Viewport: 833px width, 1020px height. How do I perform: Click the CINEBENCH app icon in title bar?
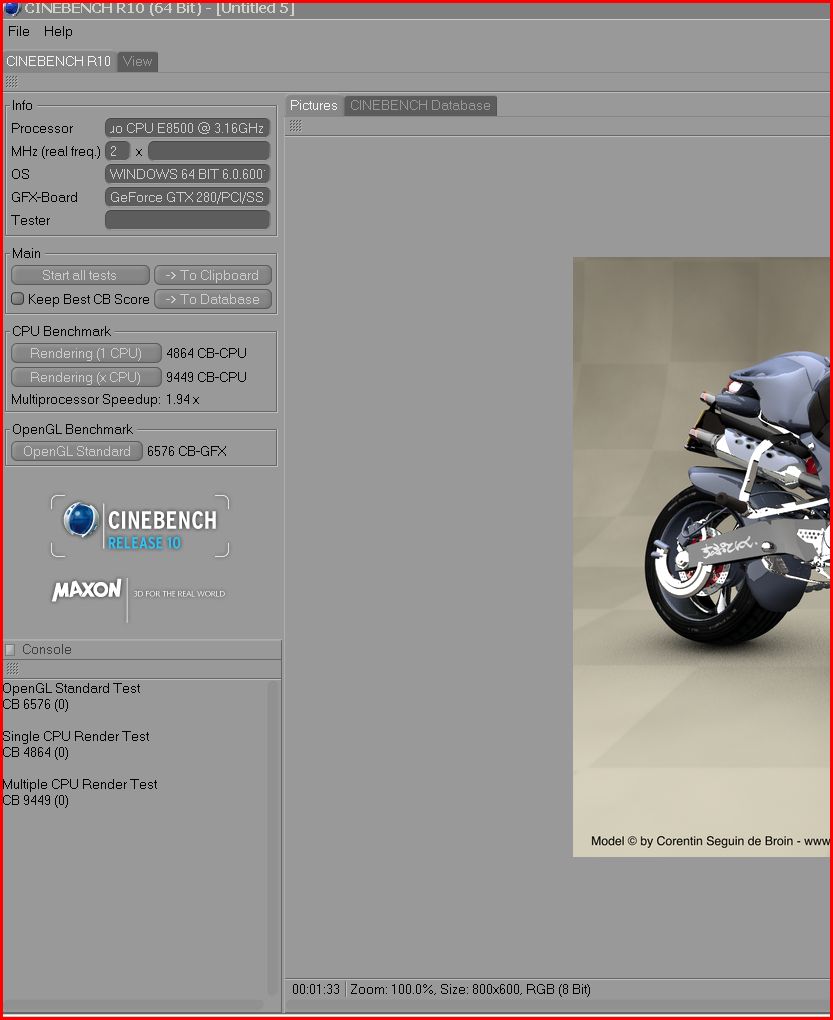pos(12,8)
